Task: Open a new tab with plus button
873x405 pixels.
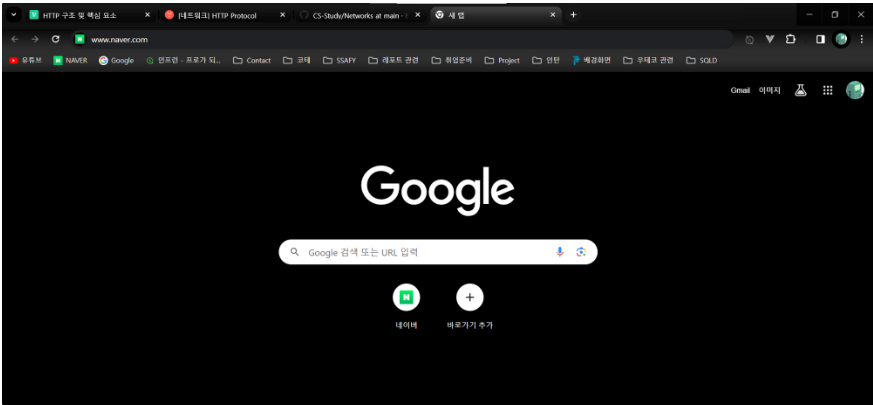Action: coord(573,15)
